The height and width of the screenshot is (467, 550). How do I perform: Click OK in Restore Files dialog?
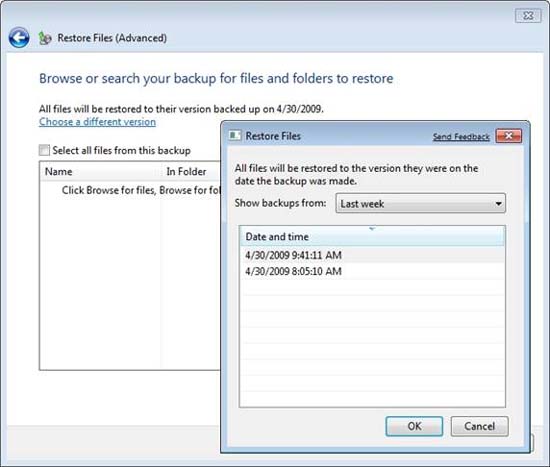point(414,426)
